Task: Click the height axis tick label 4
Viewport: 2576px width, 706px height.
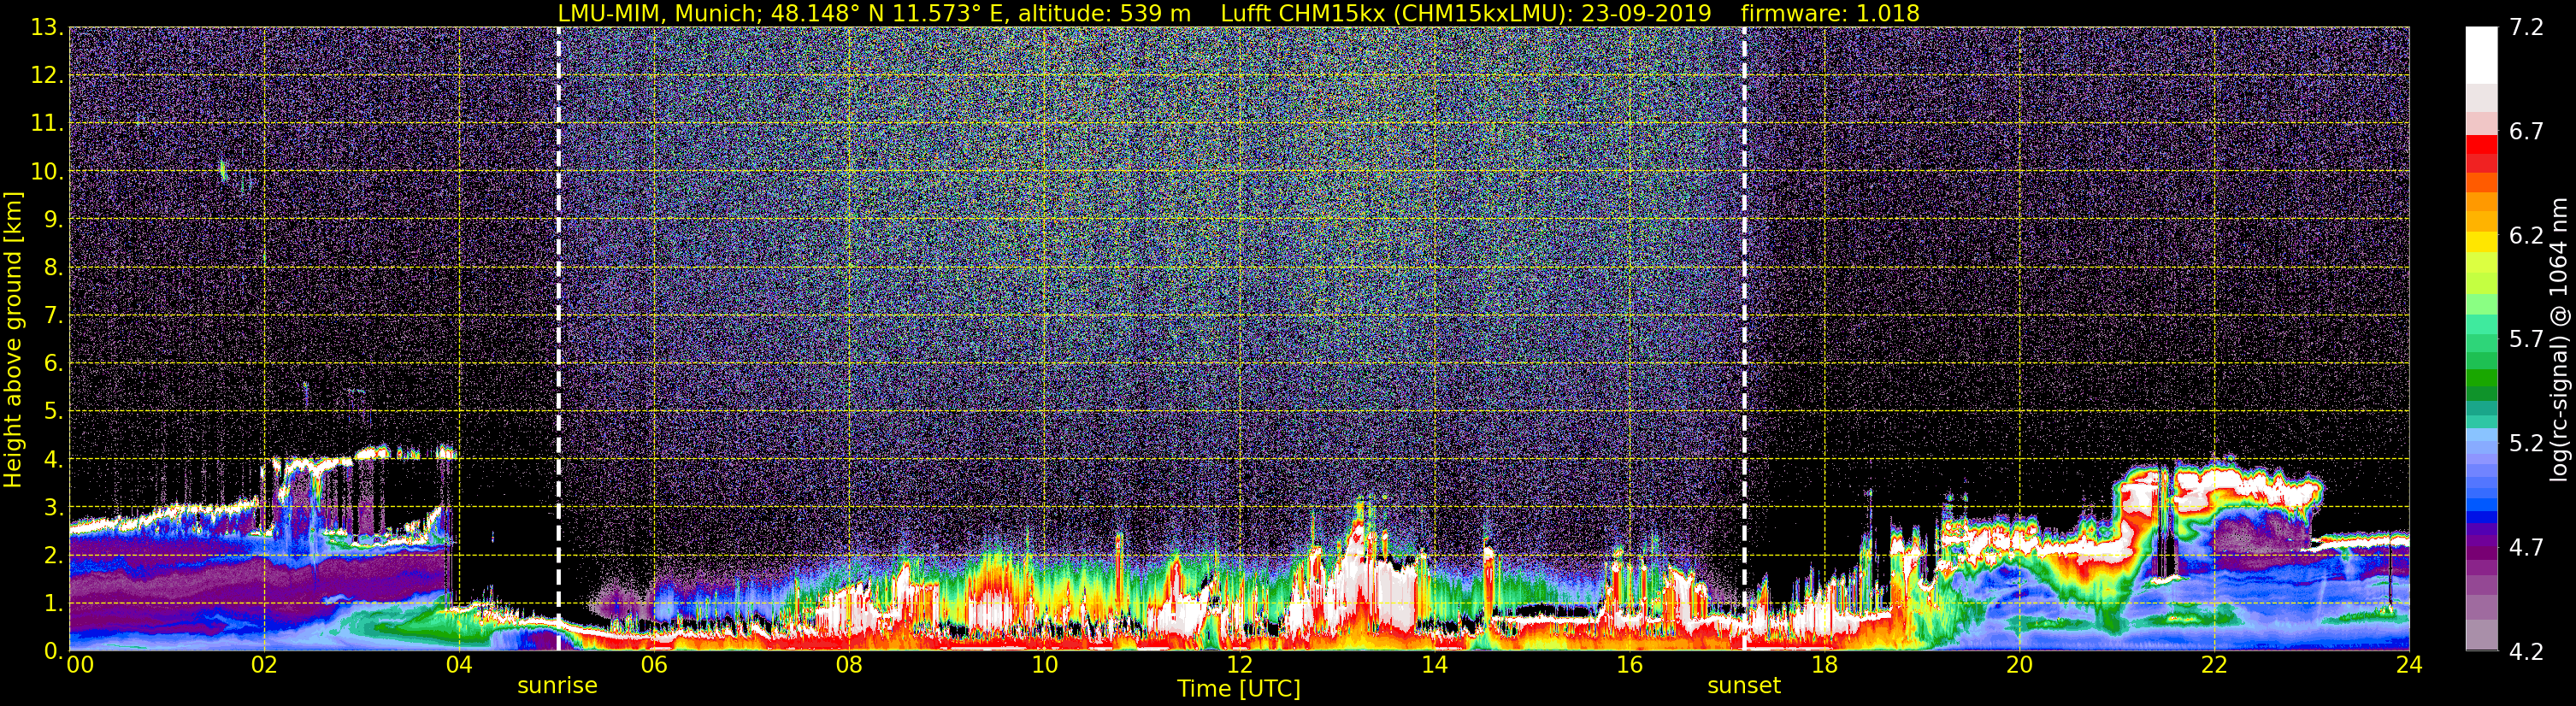Action: [x=51, y=459]
